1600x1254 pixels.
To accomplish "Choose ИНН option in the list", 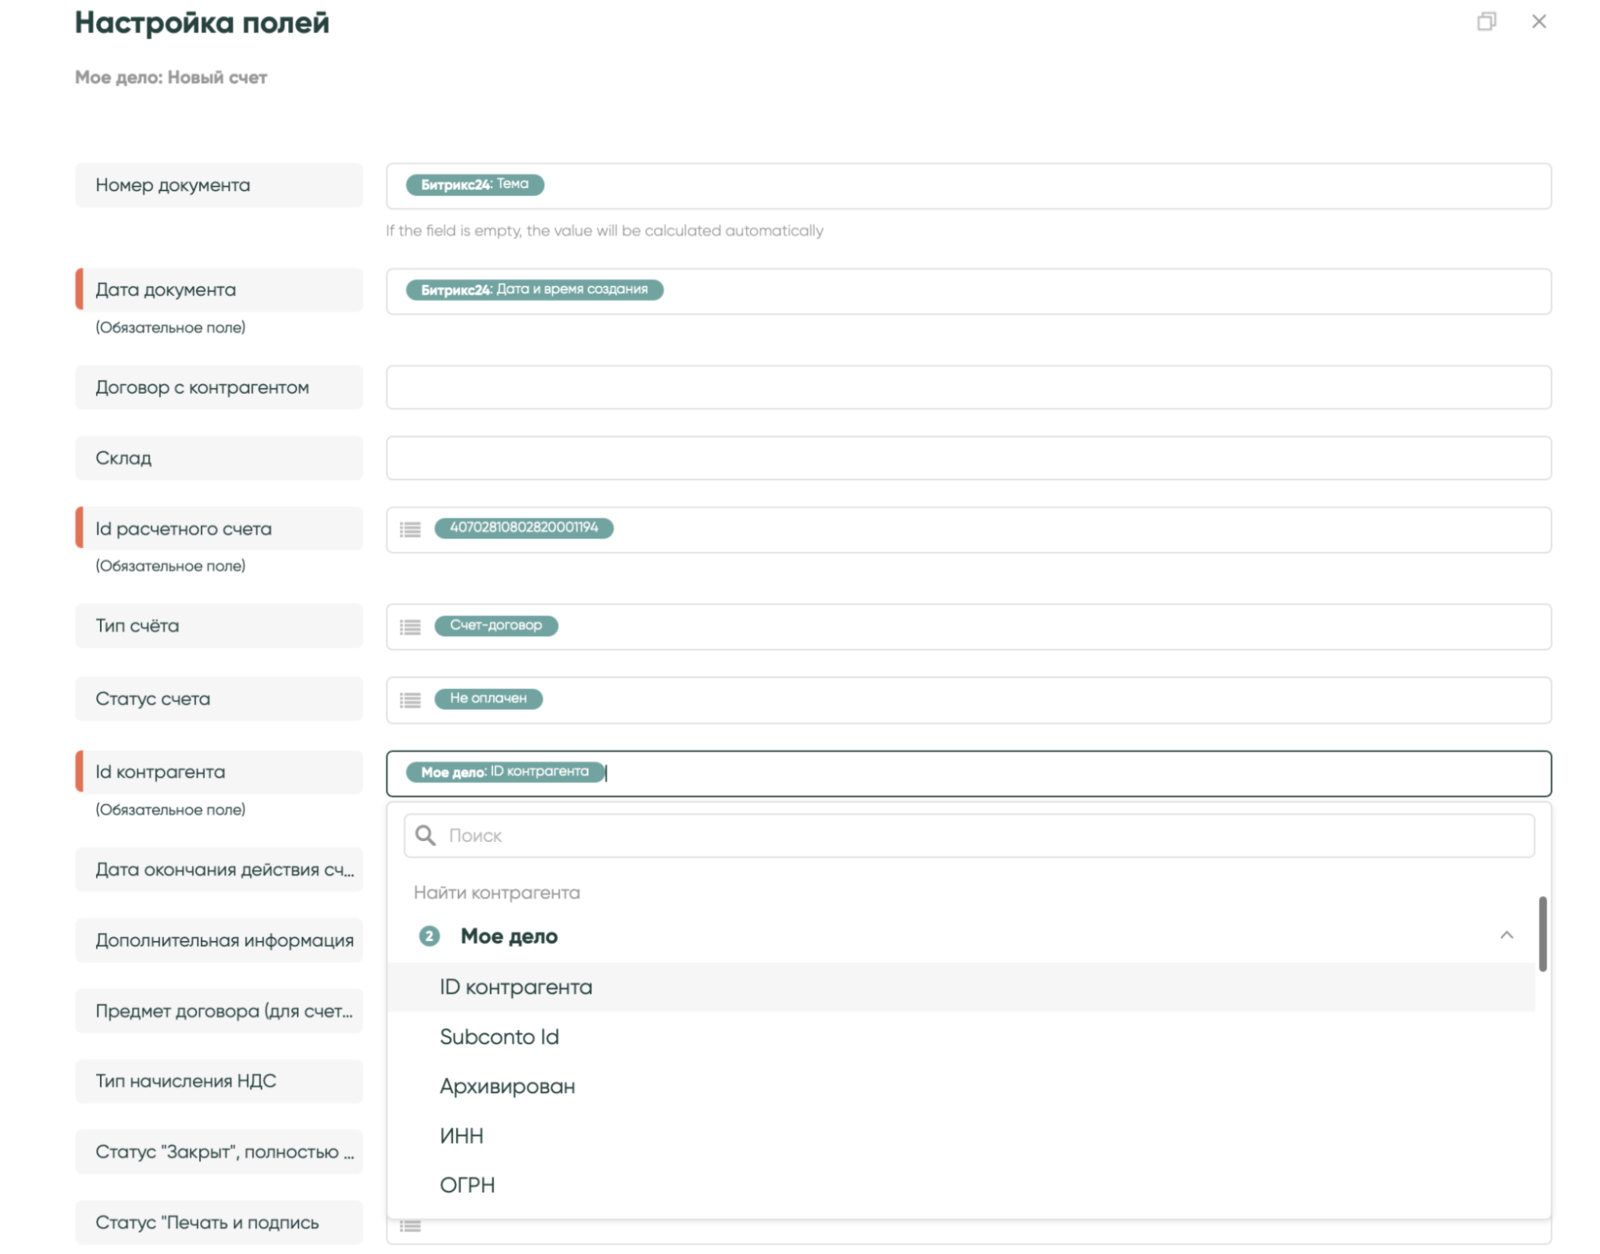I will pos(461,1136).
